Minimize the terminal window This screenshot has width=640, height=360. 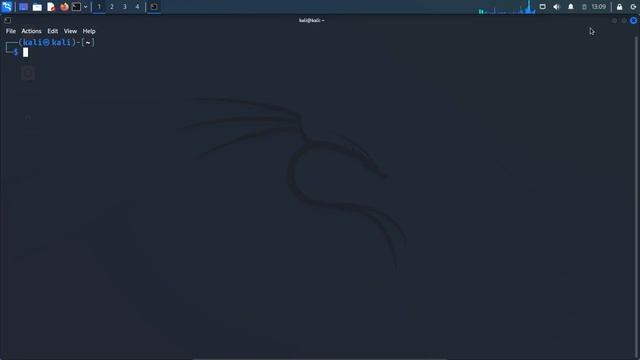coord(614,20)
